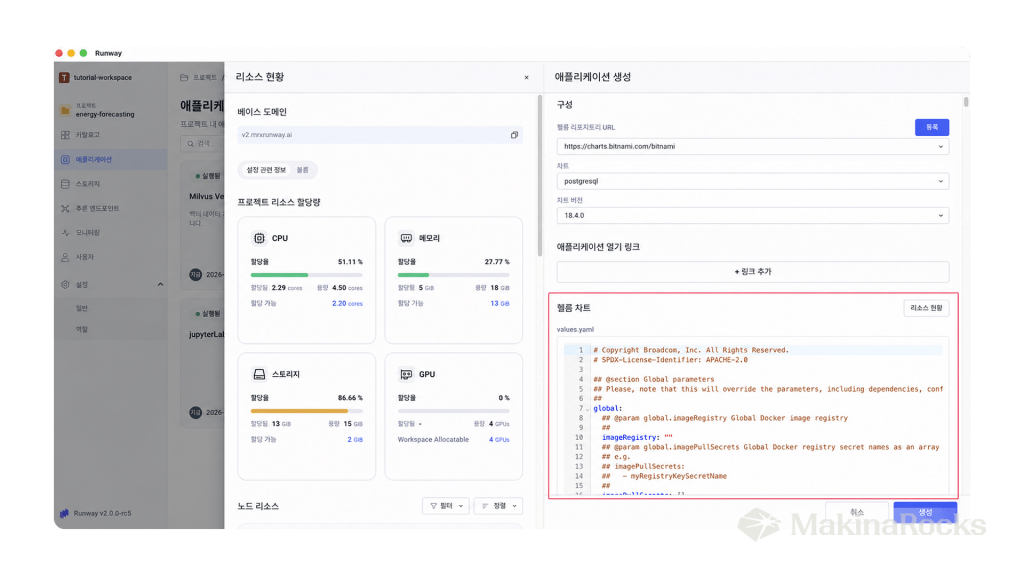Close the 리소스 현황 panel
The image size is (1024, 576).
526,78
